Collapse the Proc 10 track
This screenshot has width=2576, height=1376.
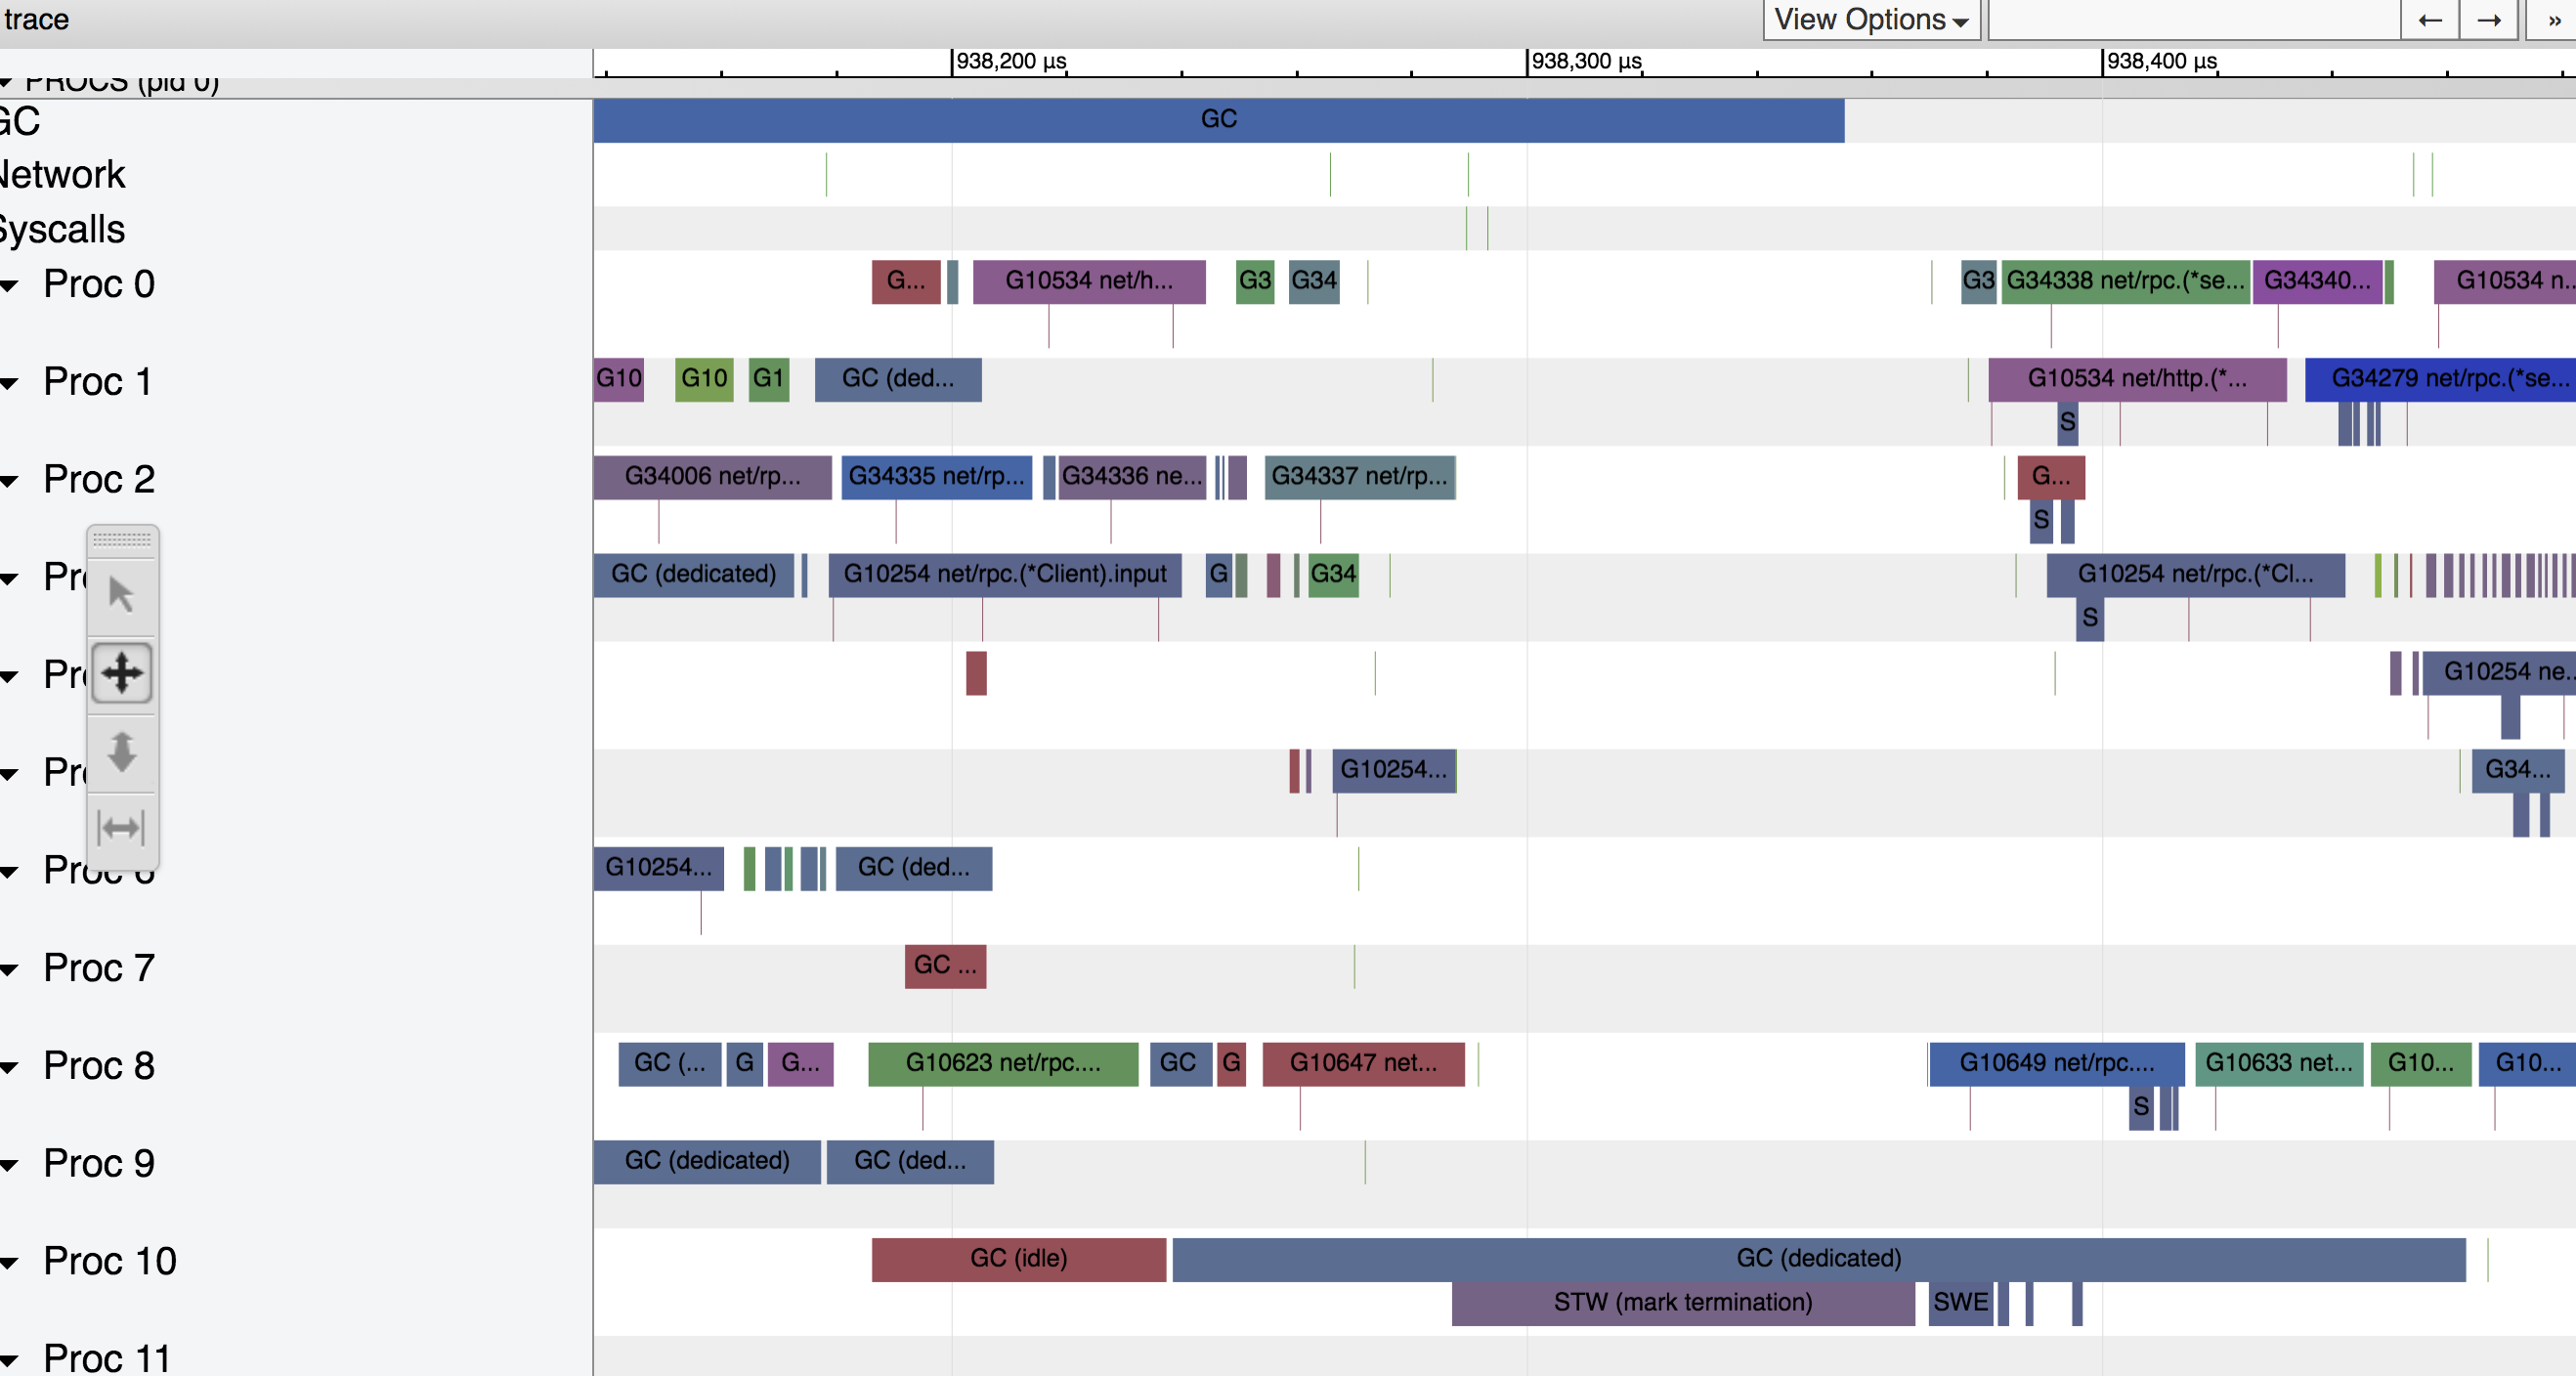[10, 1263]
